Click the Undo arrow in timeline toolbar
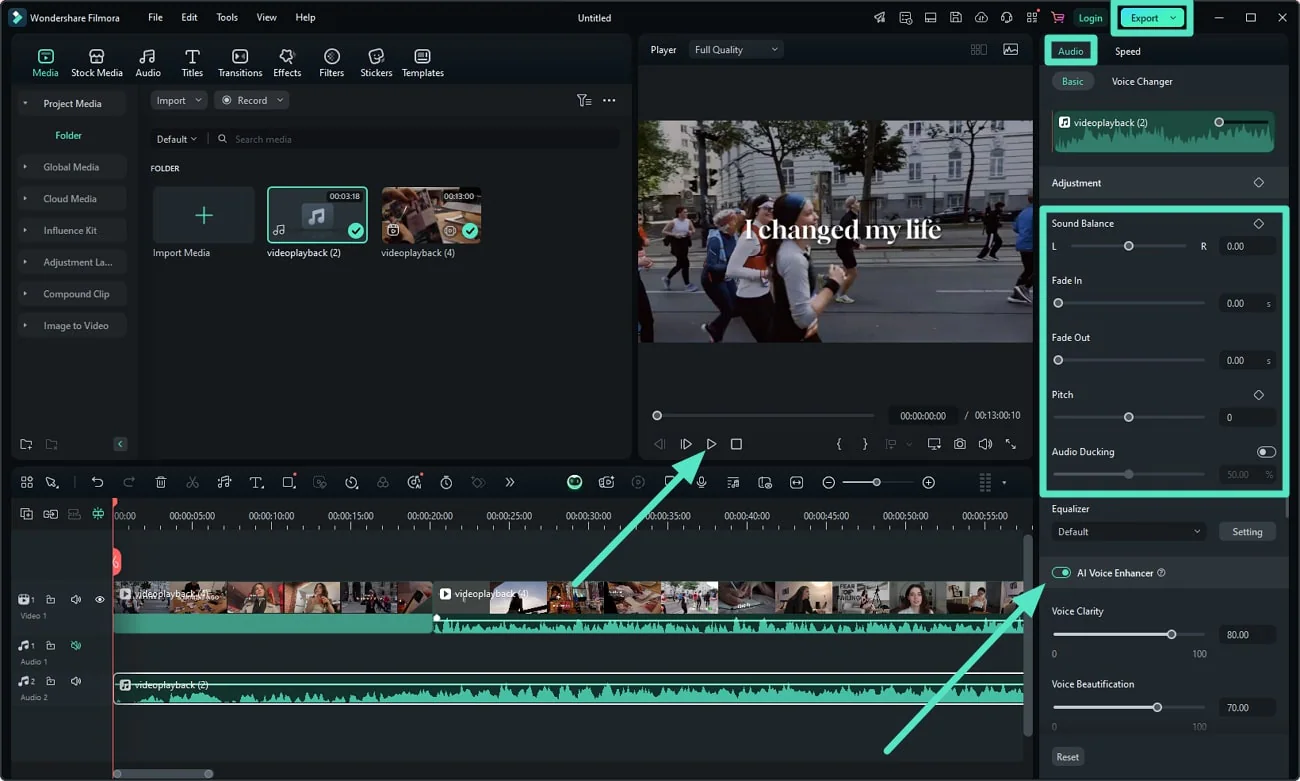 [97, 483]
